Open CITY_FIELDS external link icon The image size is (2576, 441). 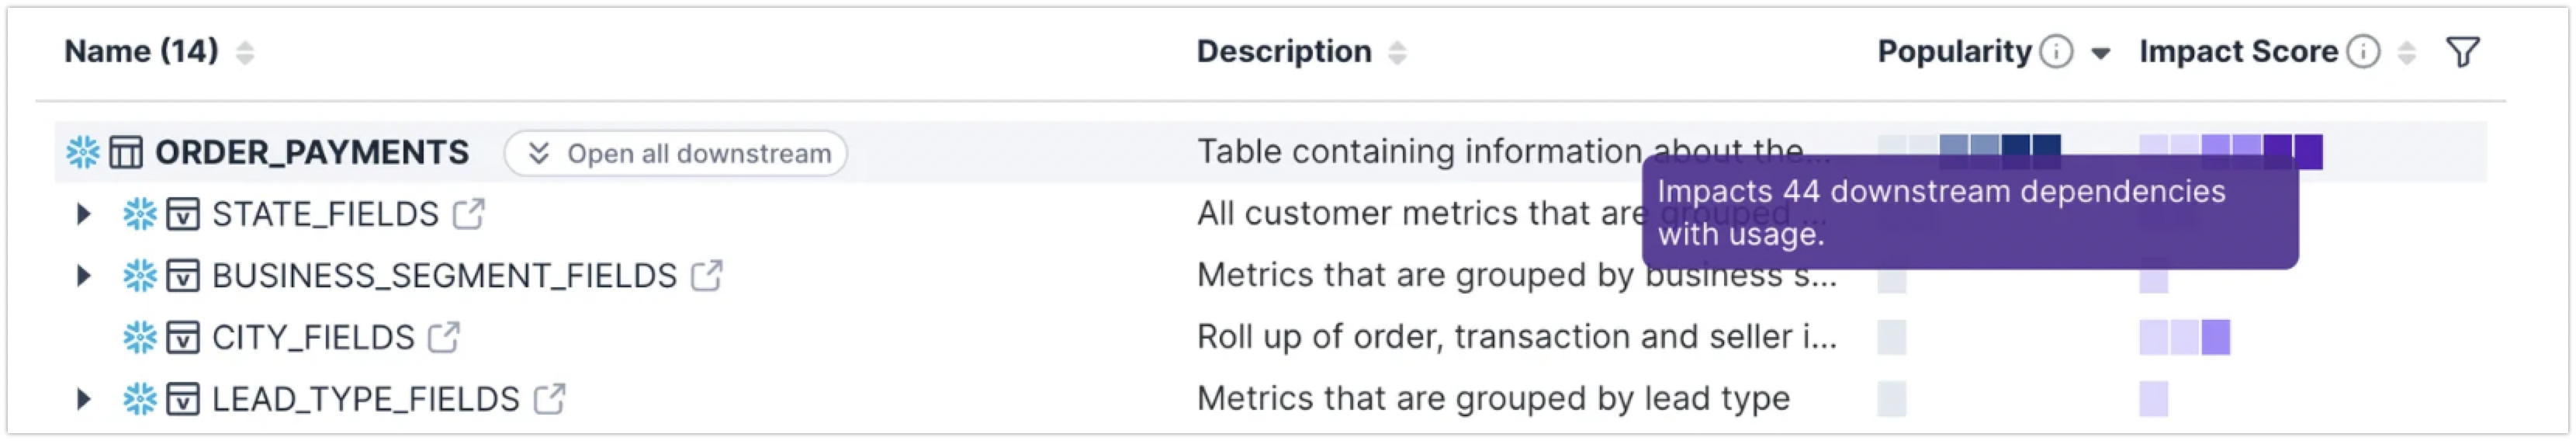444,338
